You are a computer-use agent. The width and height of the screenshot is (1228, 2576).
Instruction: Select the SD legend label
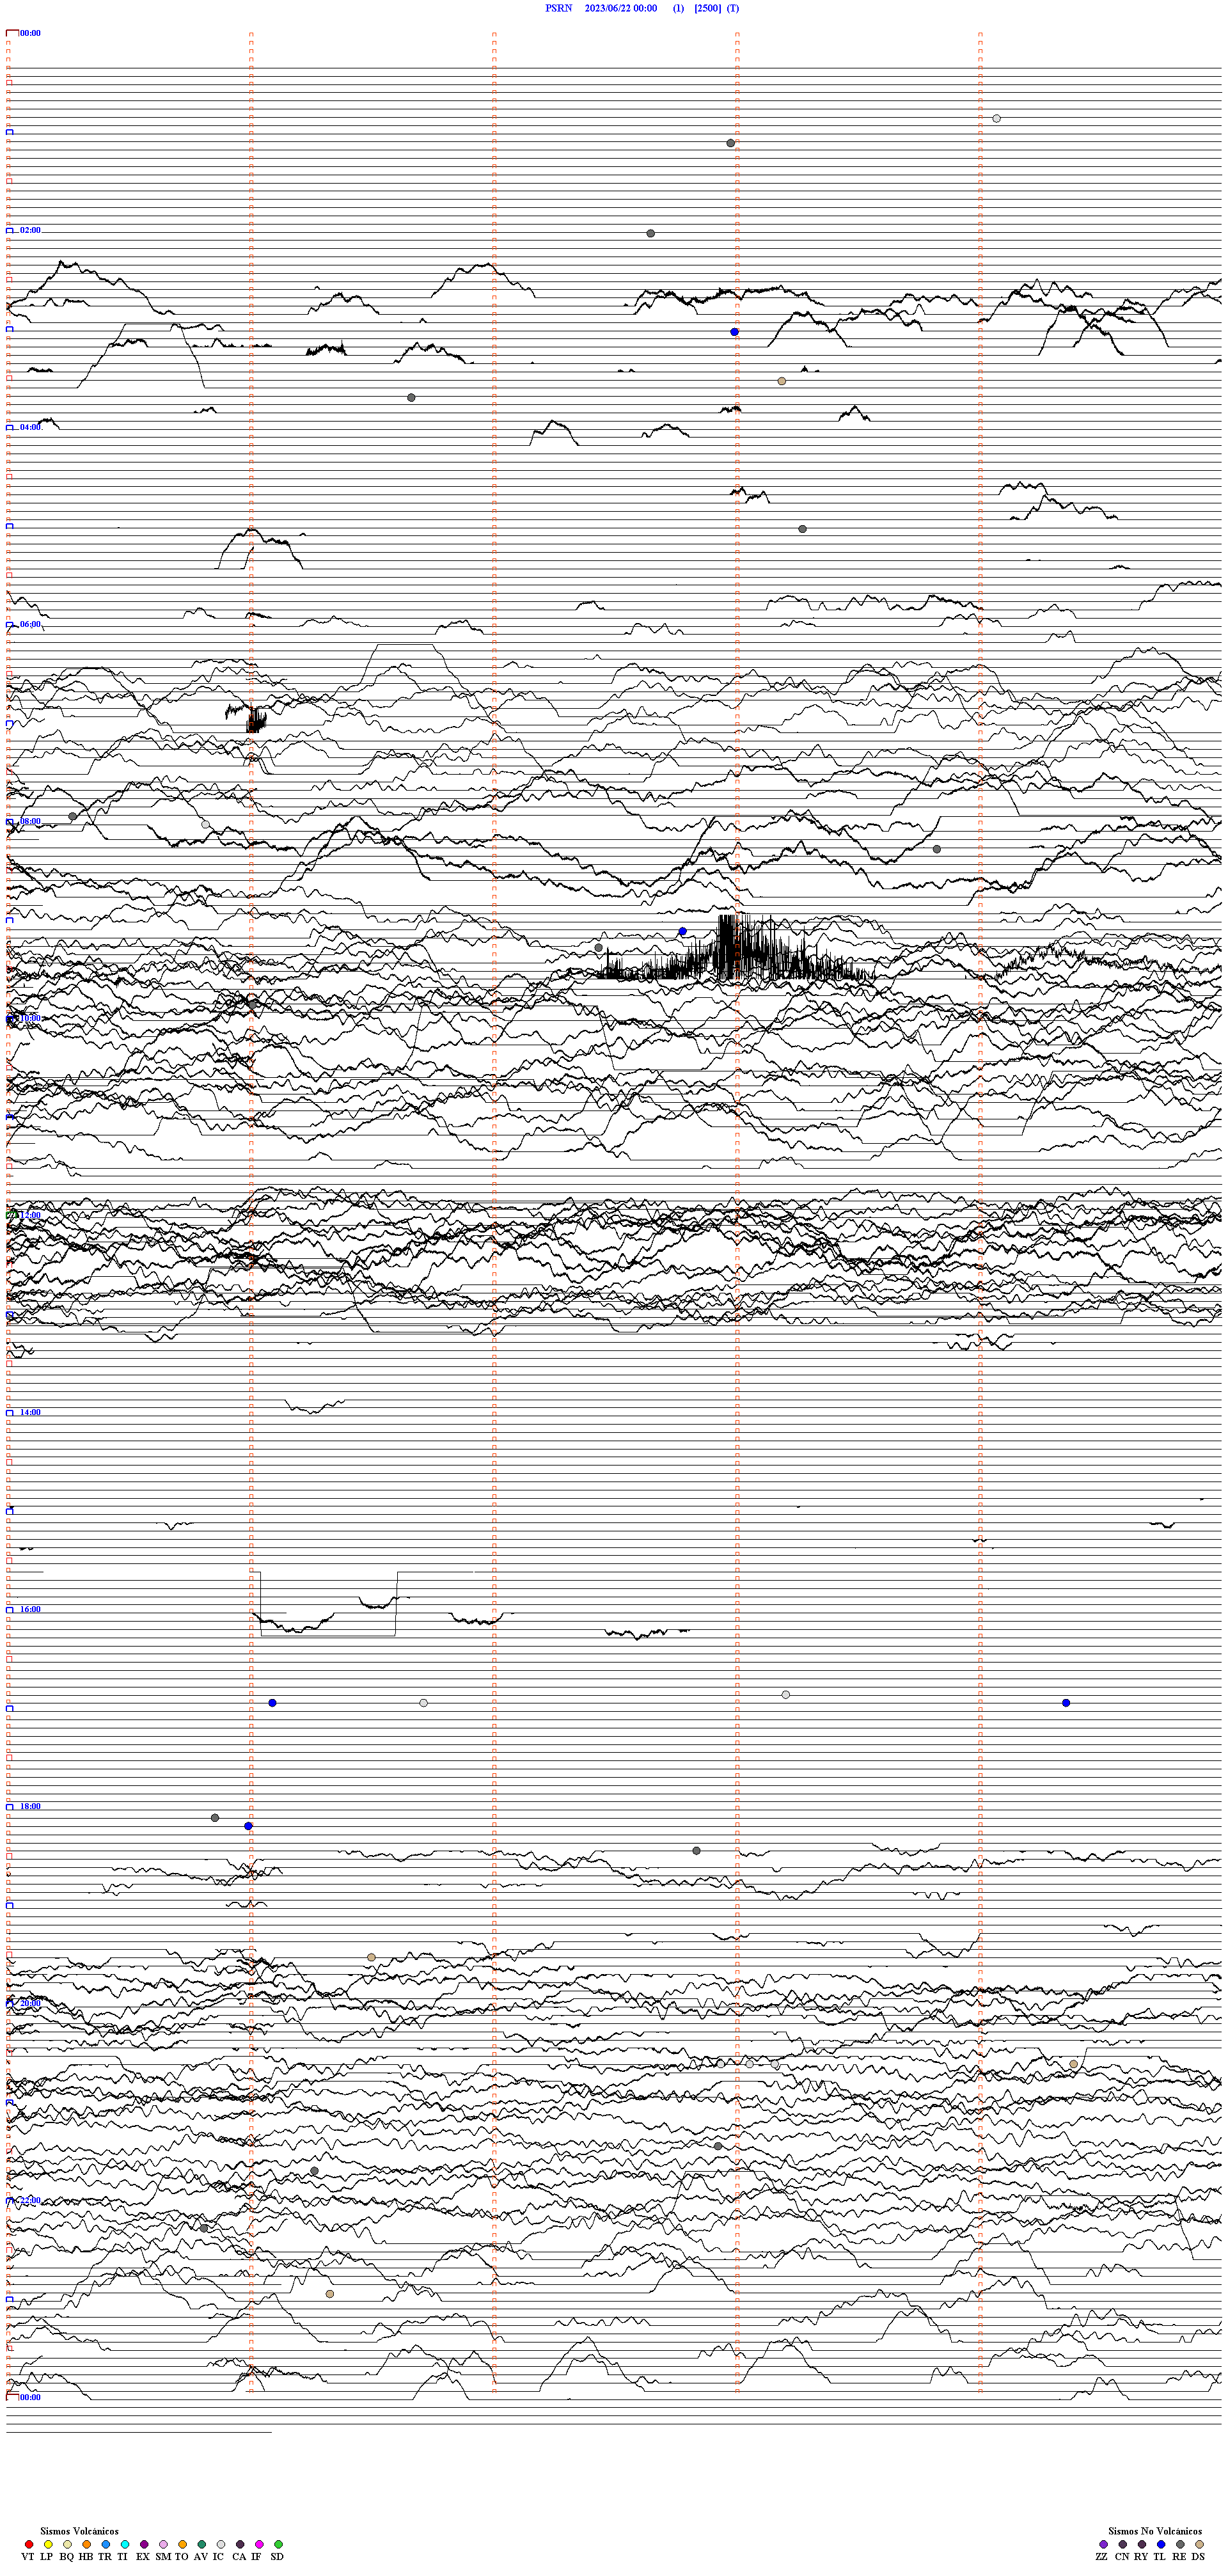pos(277,2557)
